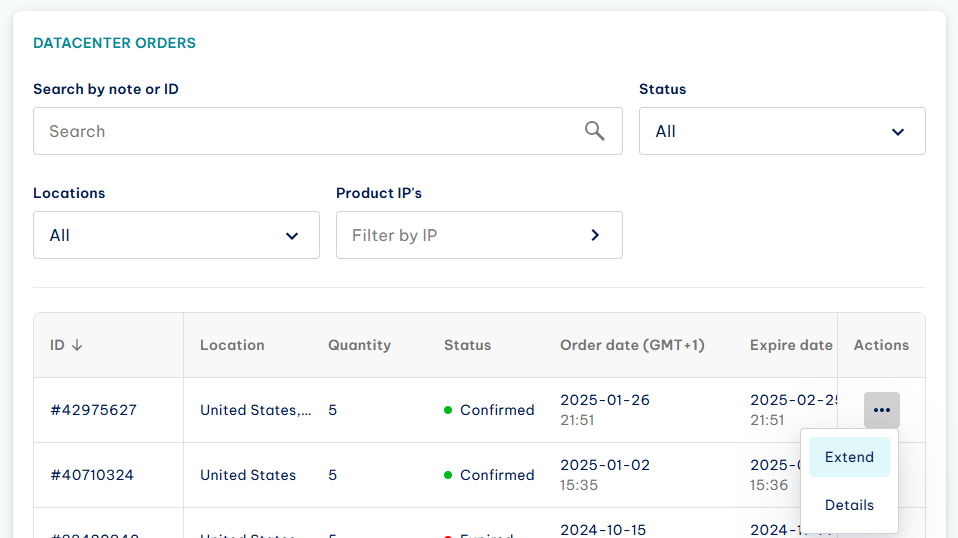Click the Expire date column header
The image size is (958, 538).
[x=791, y=345]
